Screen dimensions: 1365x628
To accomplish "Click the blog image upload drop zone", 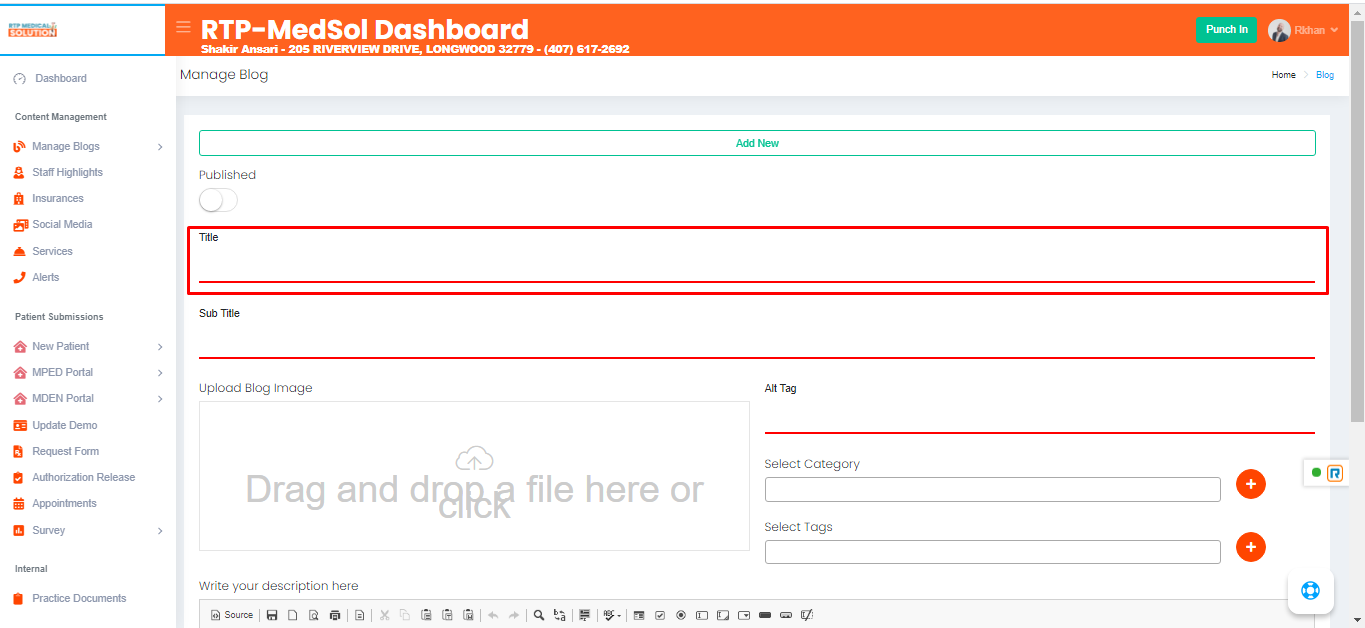I will (x=474, y=476).
